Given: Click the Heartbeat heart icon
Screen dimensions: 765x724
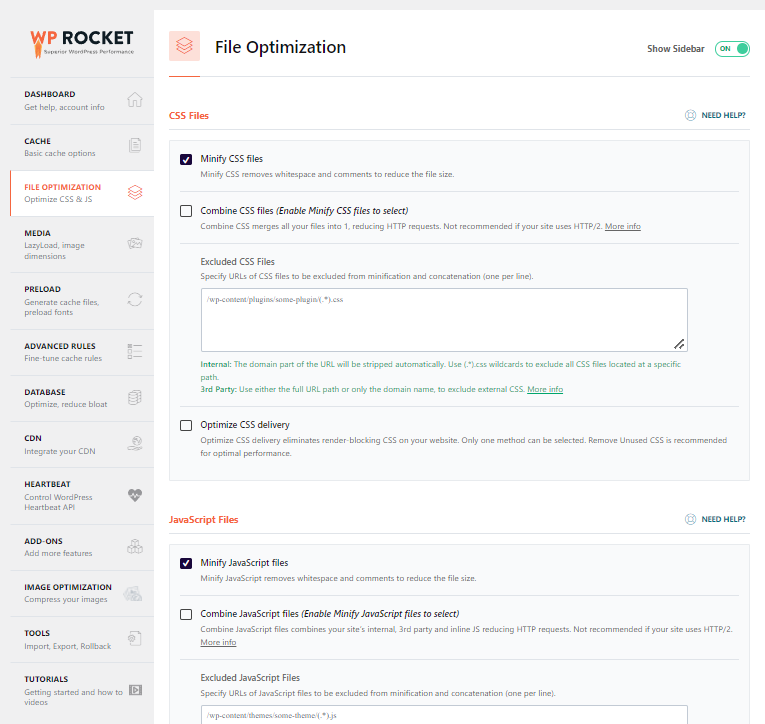Looking at the screenshot, I should pos(135,495).
